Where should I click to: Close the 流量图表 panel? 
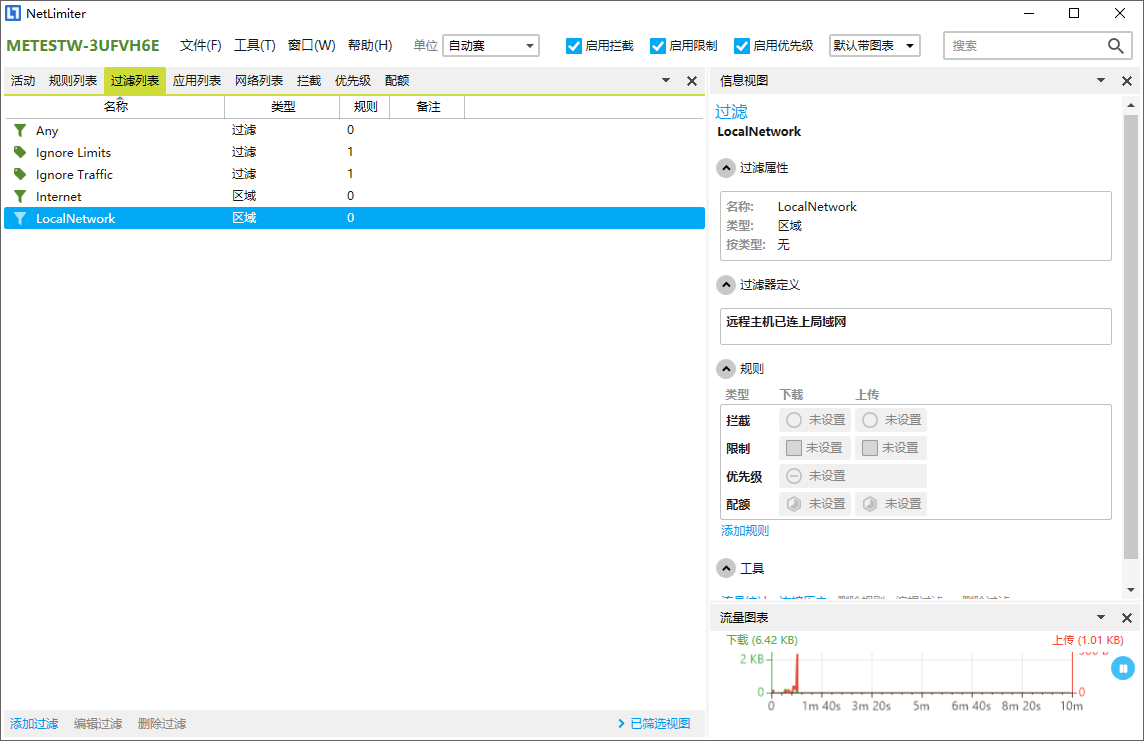[x=1126, y=618]
